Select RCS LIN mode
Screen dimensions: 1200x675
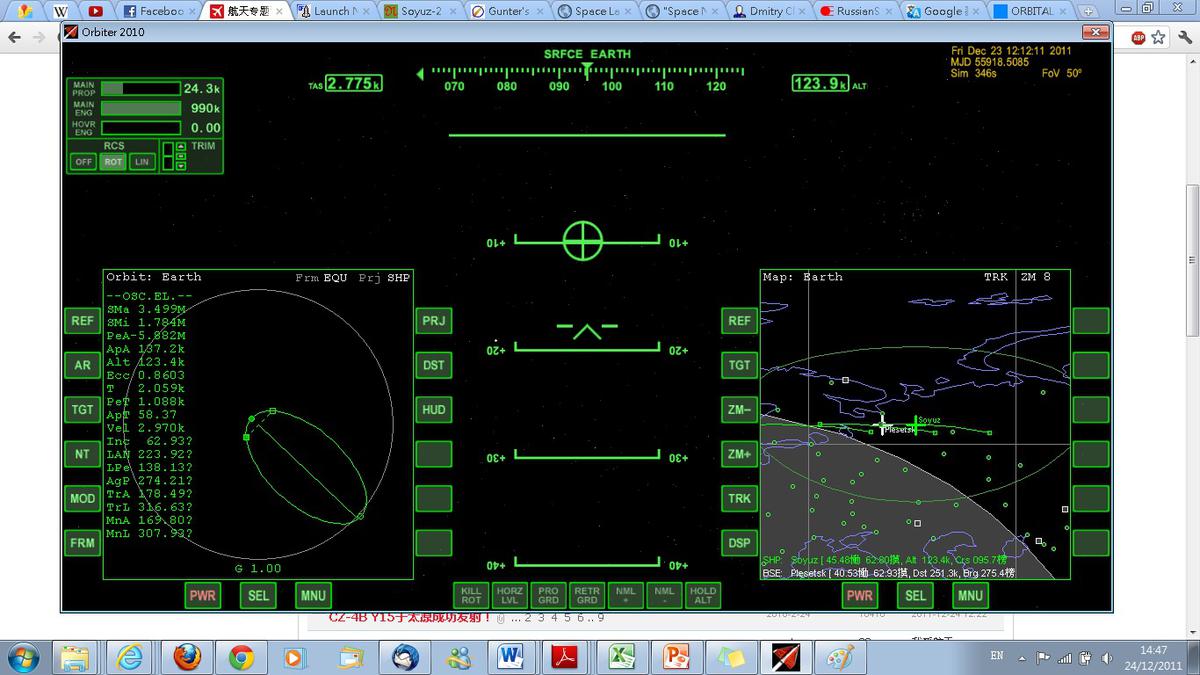point(142,162)
